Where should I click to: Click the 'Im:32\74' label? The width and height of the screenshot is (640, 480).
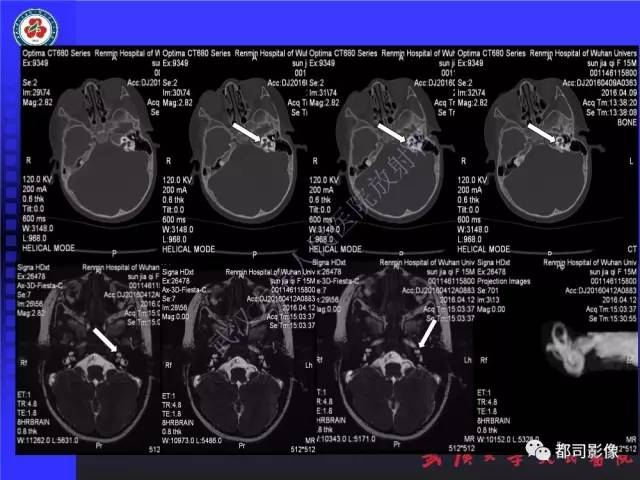tap(471, 93)
